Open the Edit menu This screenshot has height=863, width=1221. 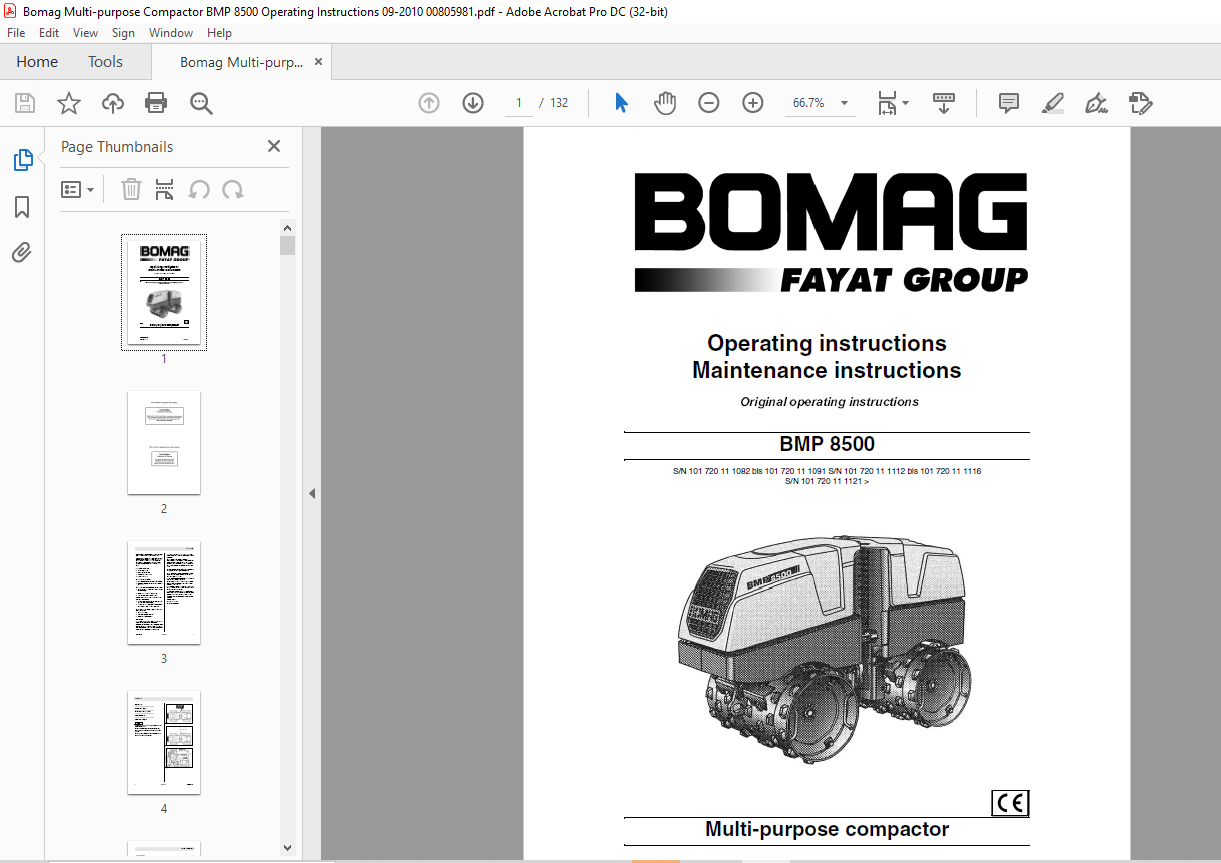(x=49, y=33)
